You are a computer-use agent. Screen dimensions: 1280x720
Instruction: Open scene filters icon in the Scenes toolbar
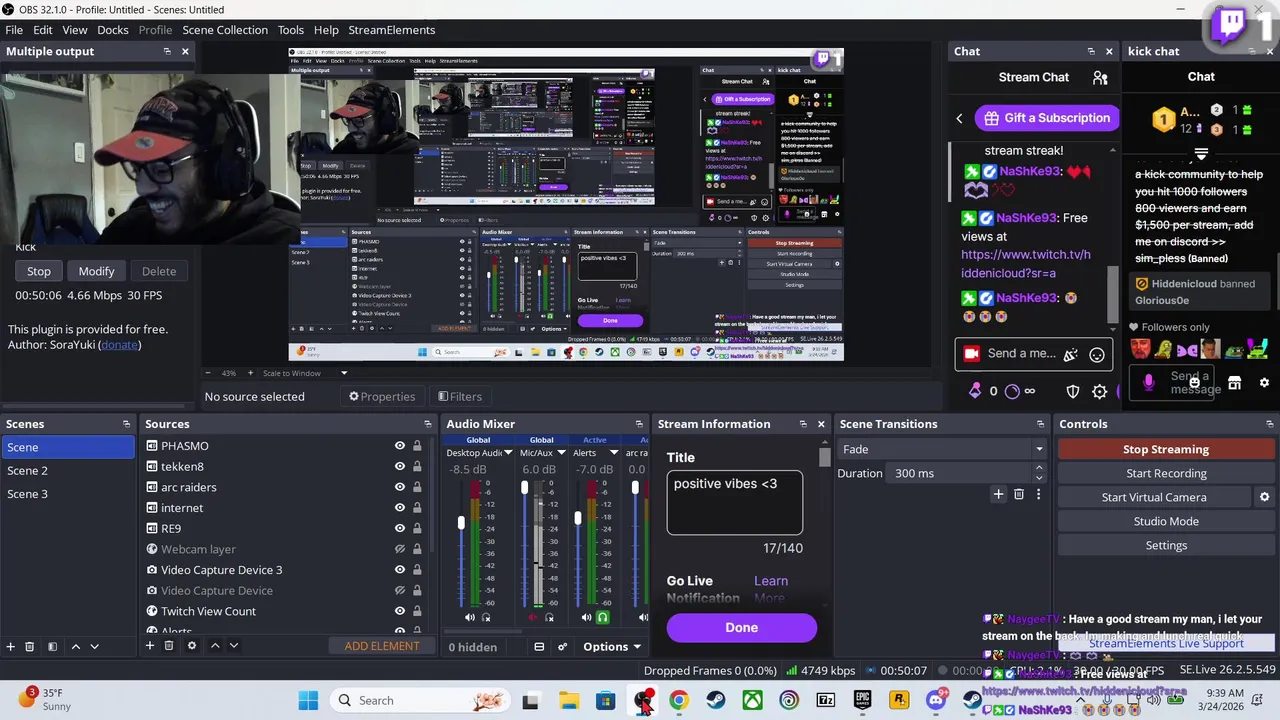point(52,646)
